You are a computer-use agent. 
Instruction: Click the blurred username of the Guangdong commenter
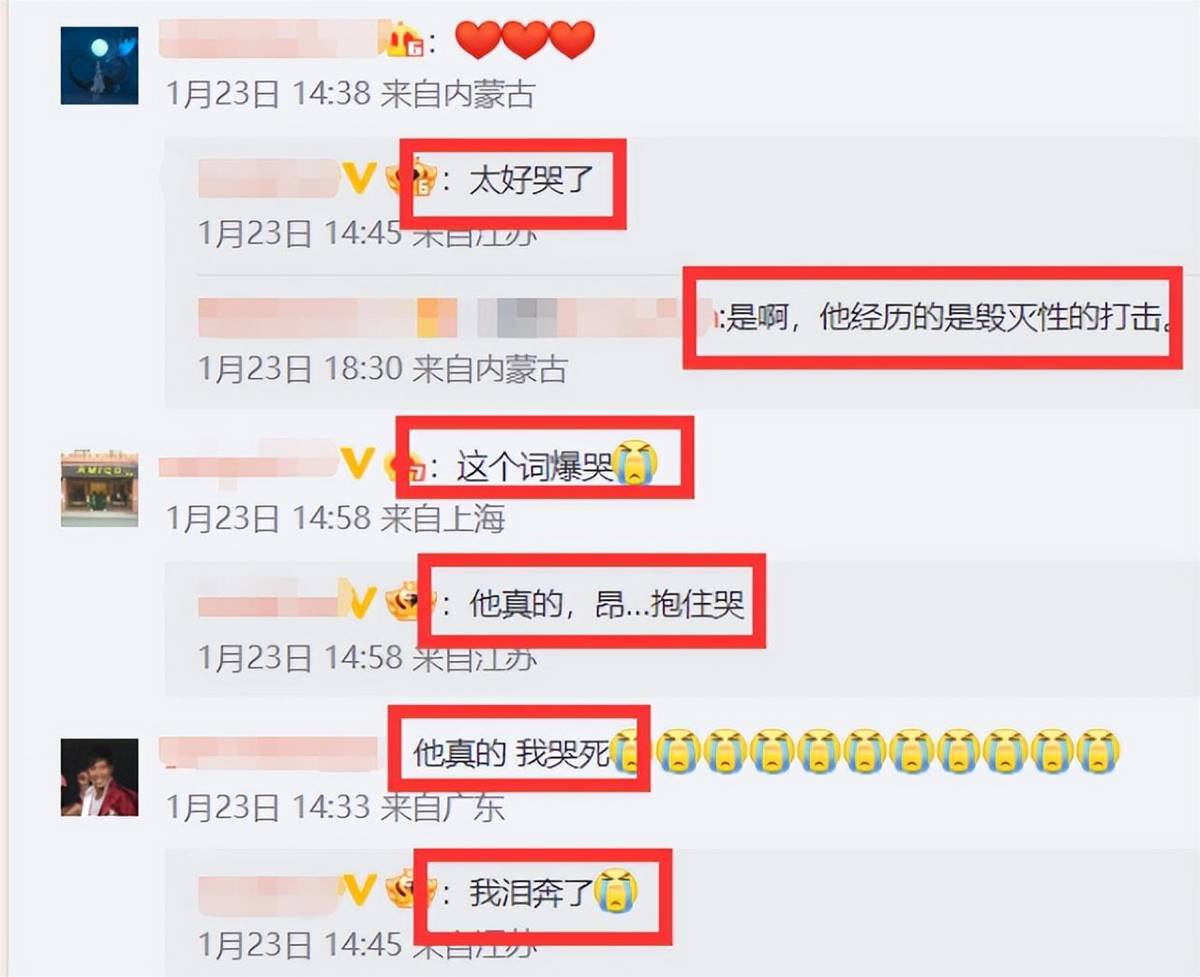pos(268,752)
